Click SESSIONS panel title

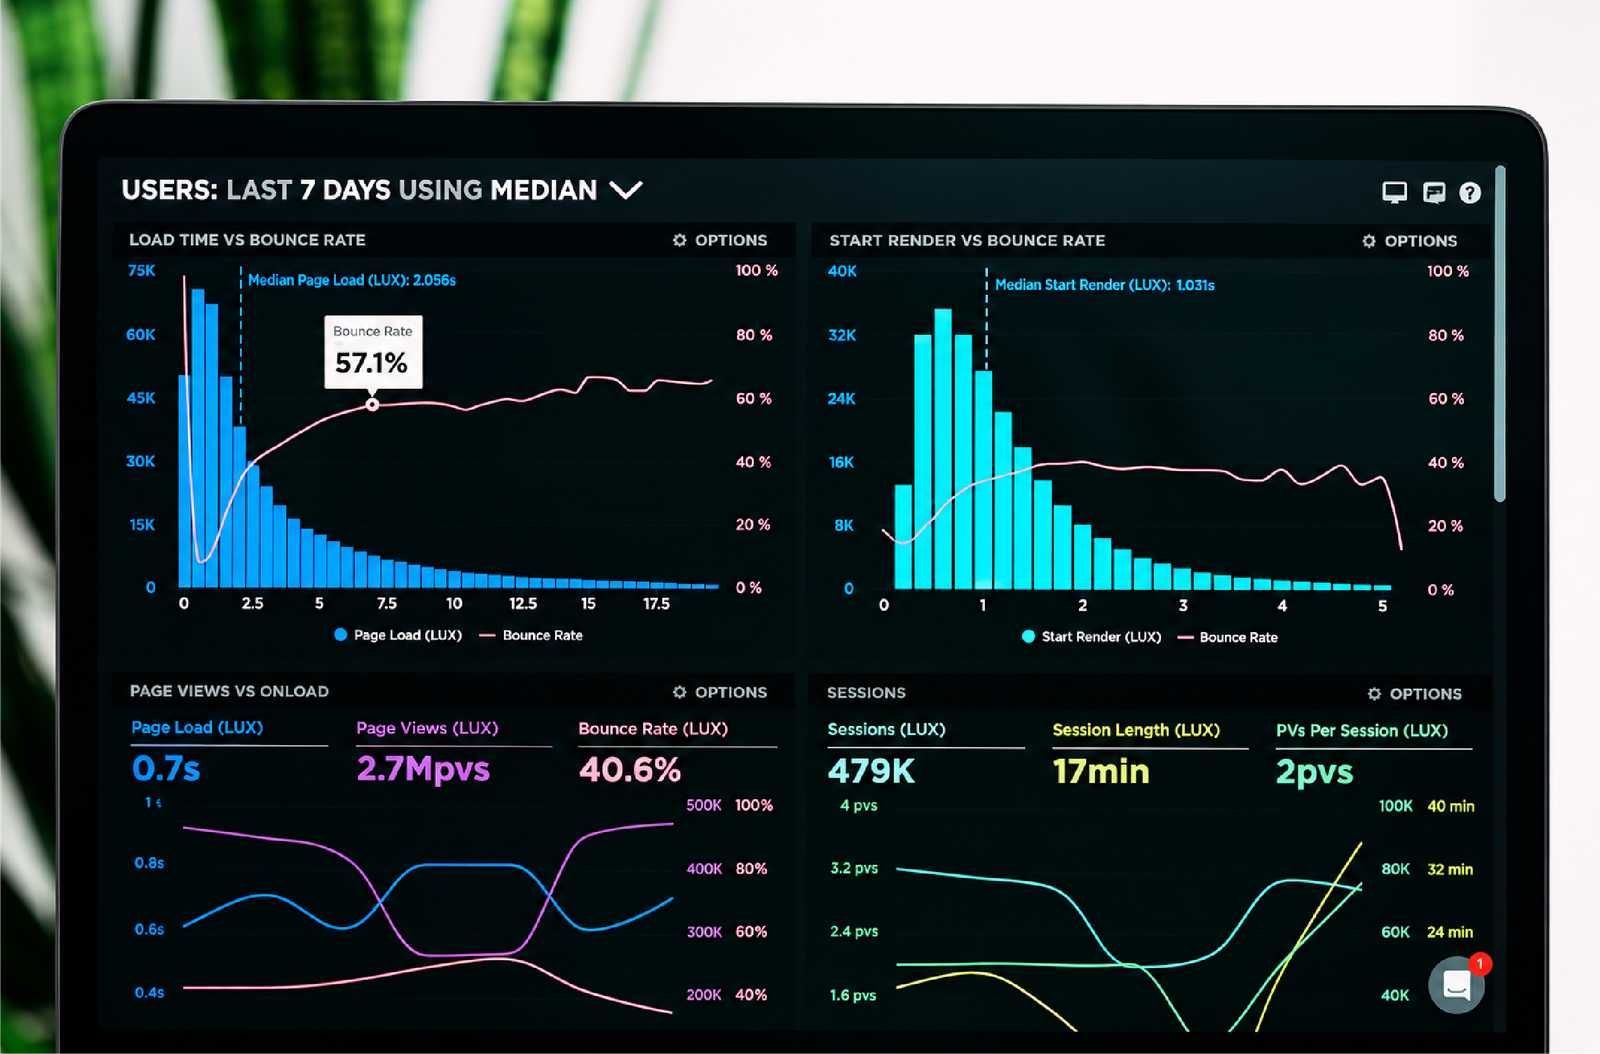click(x=866, y=693)
